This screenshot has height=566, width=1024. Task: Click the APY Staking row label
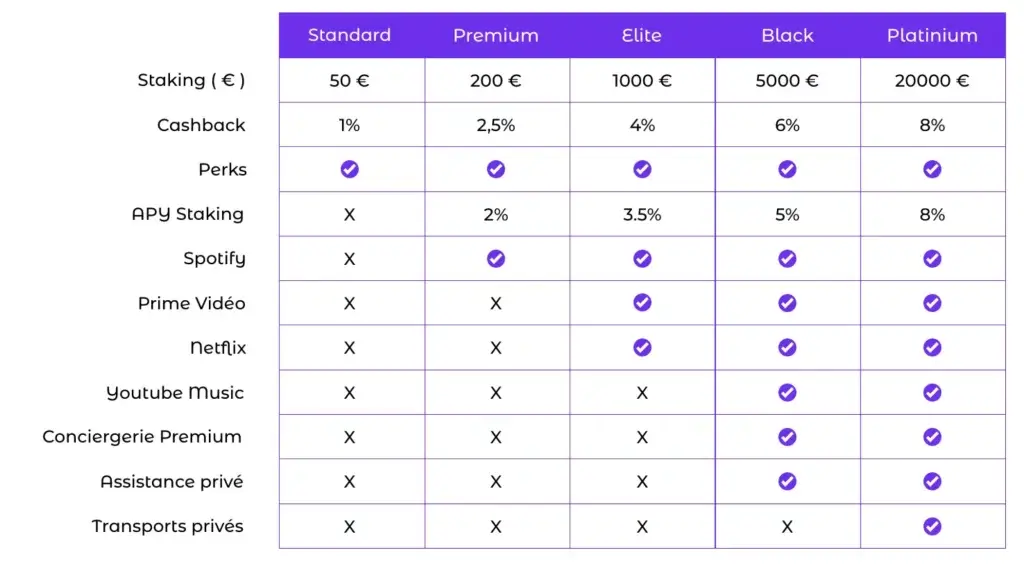(188, 214)
